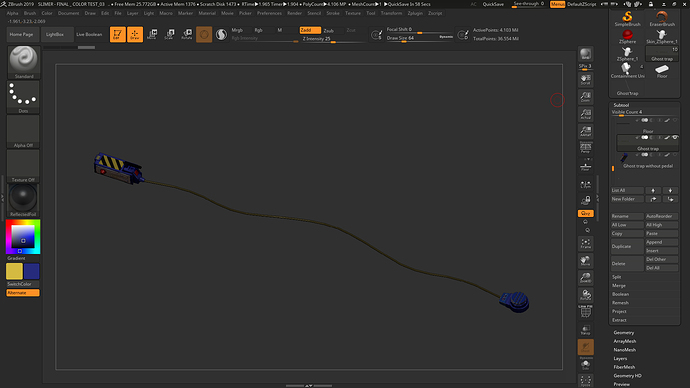Toggle Live Boolean mode
Viewport: 690px width, 388px height.
click(89, 34)
